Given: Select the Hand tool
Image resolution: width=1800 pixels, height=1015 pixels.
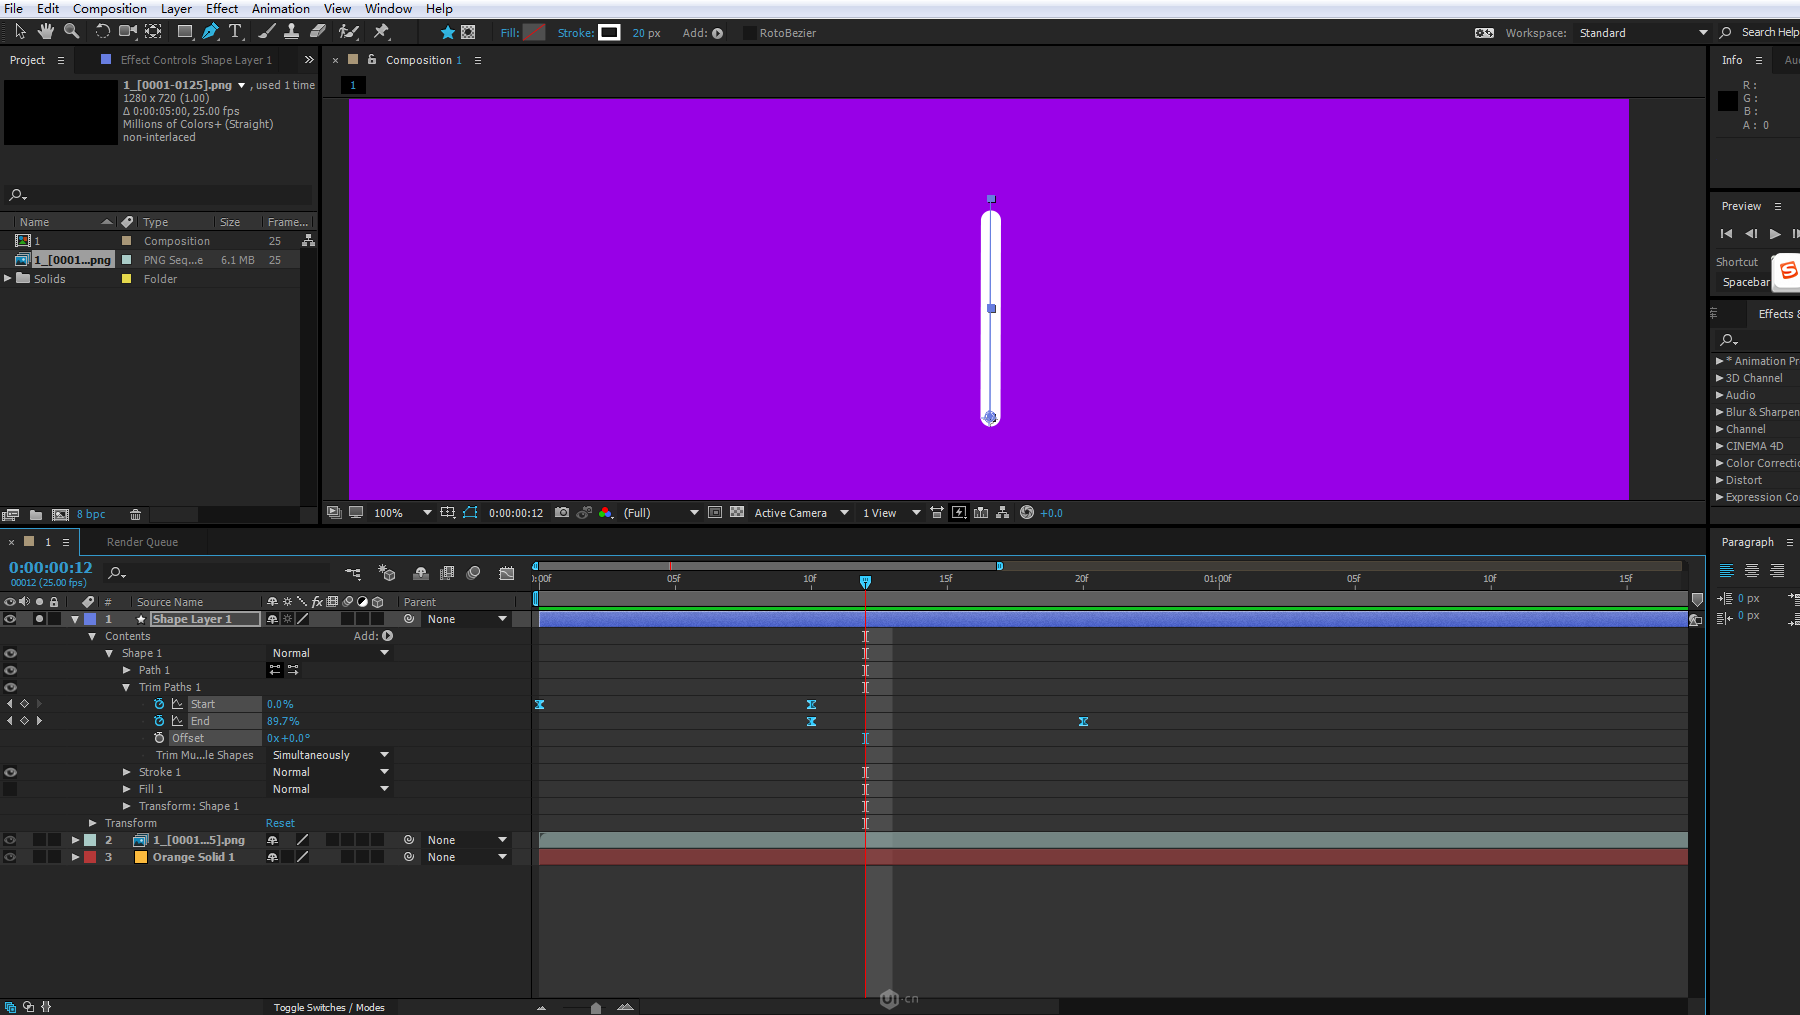Looking at the screenshot, I should pyautogui.click(x=46, y=32).
